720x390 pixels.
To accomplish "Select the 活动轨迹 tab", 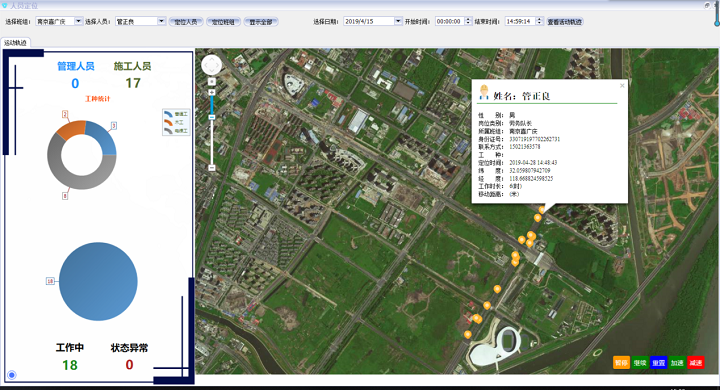I will pyautogui.click(x=15, y=43).
